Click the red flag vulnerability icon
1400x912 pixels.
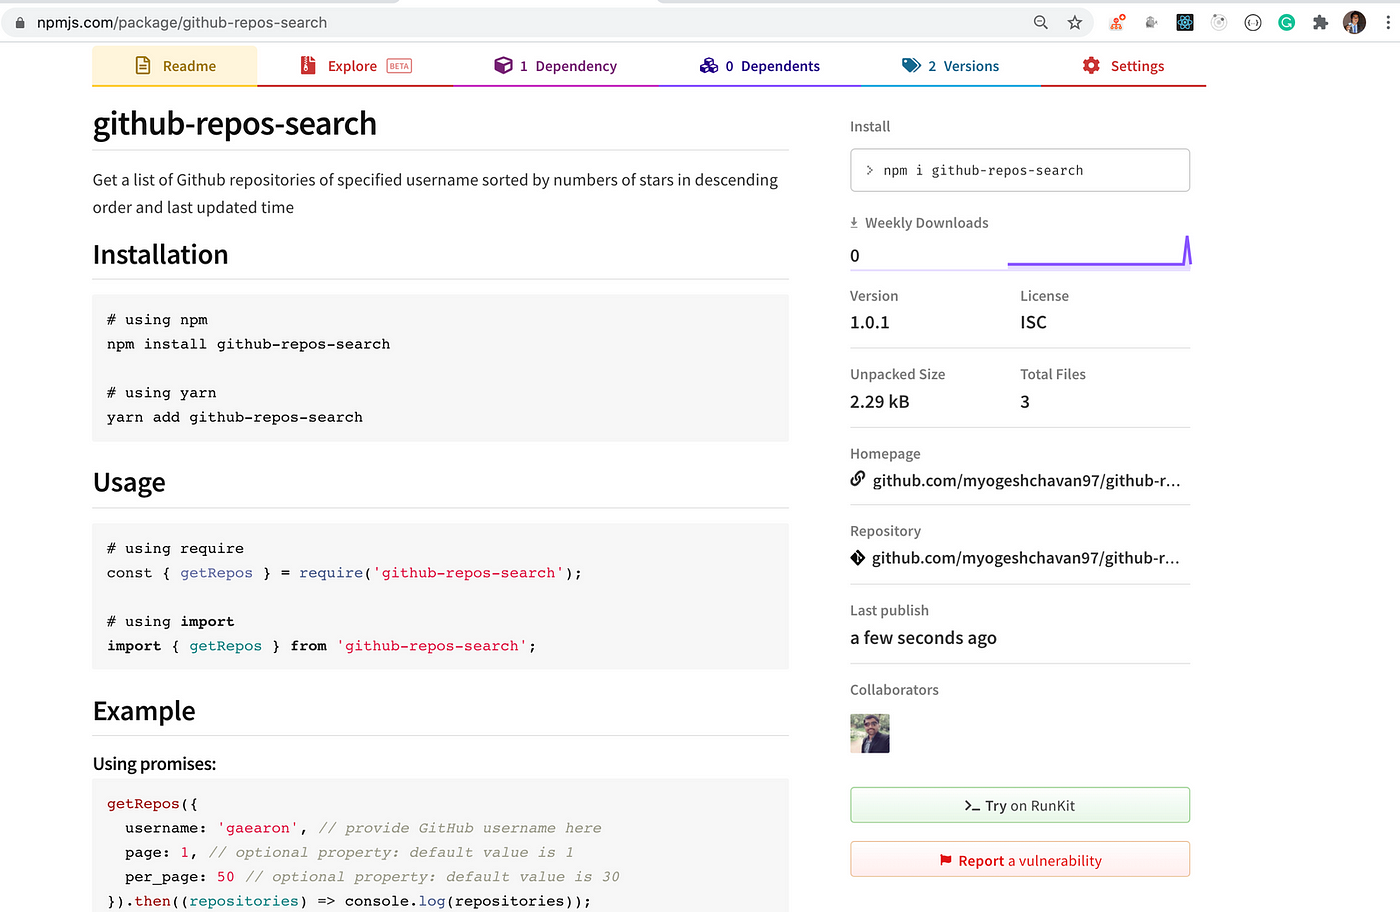tap(946, 861)
